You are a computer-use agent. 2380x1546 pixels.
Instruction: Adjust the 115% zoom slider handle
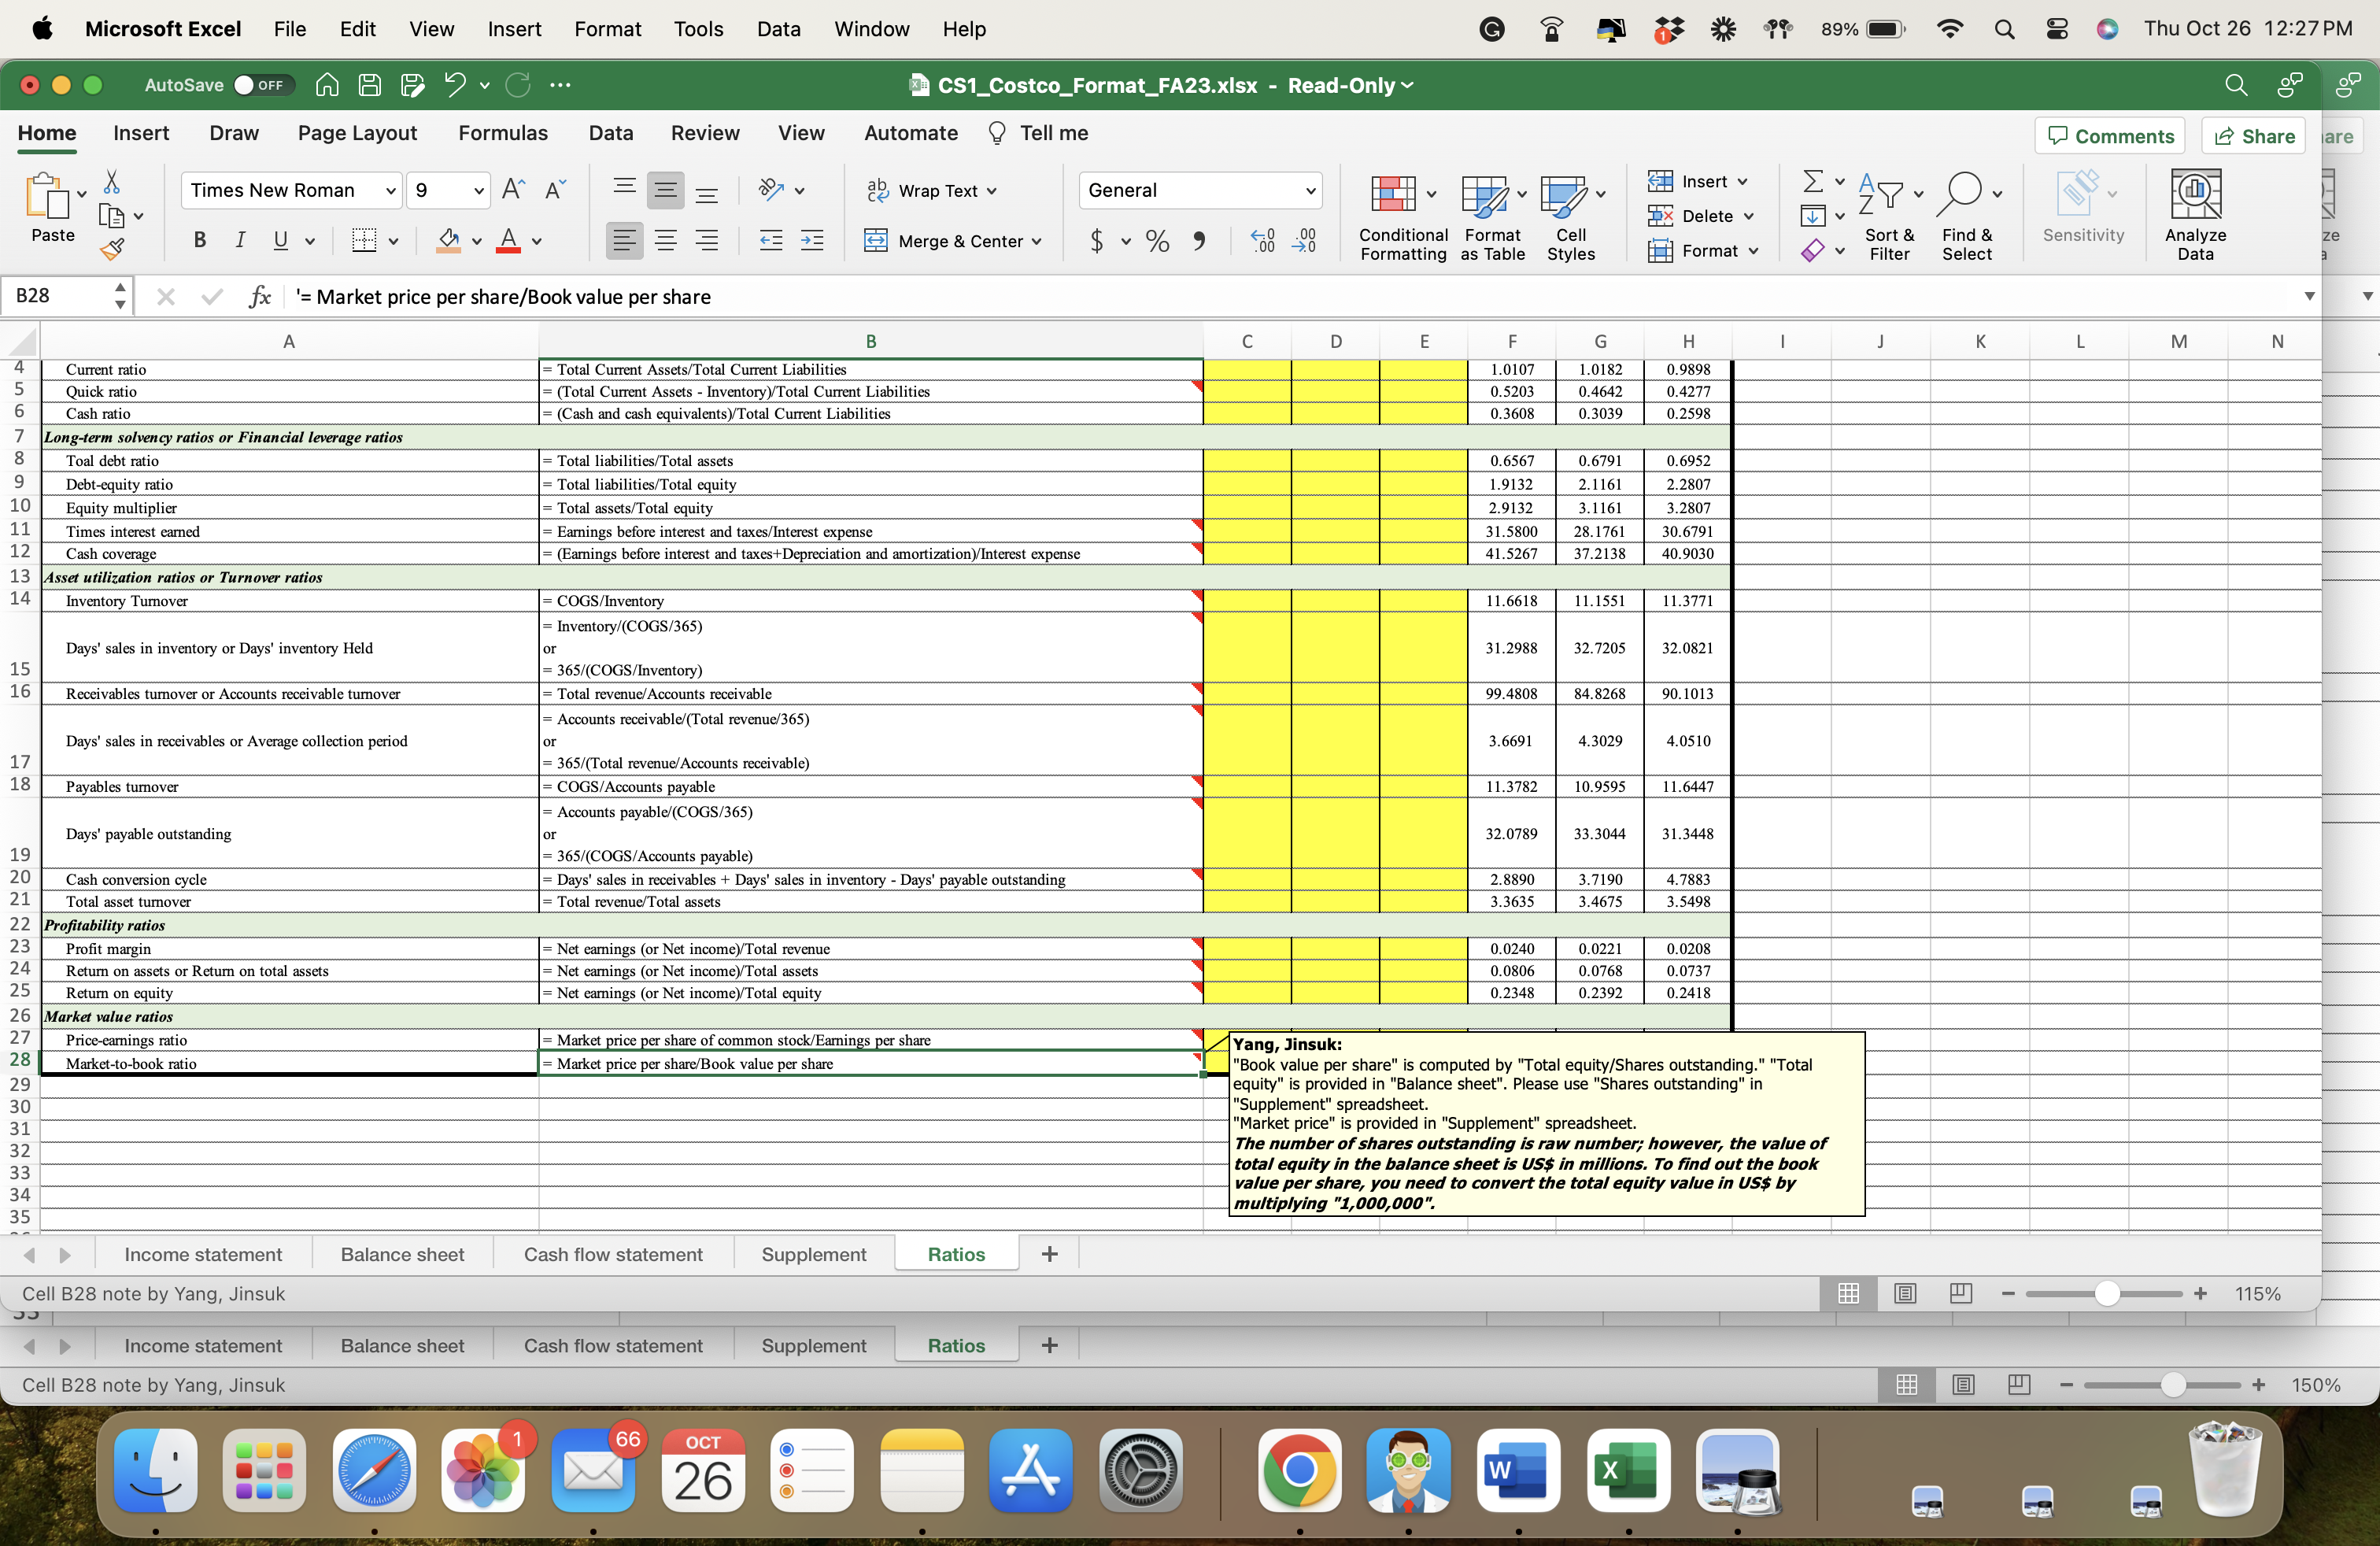point(2107,1293)
